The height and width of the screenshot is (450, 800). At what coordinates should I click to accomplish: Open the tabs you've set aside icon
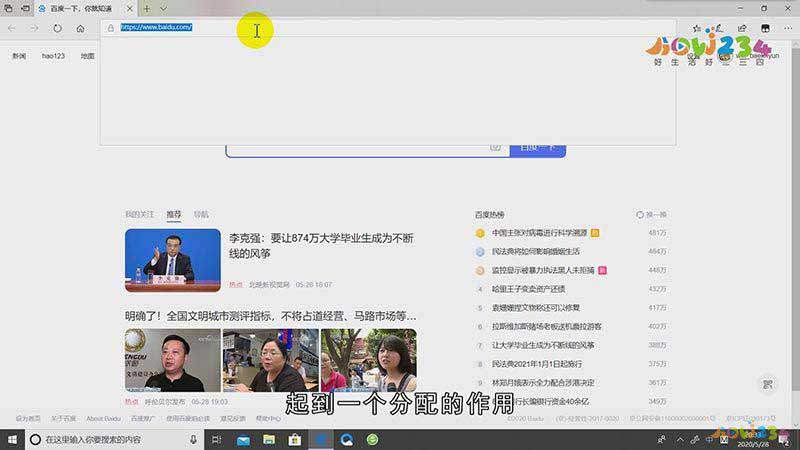[8, 8]
